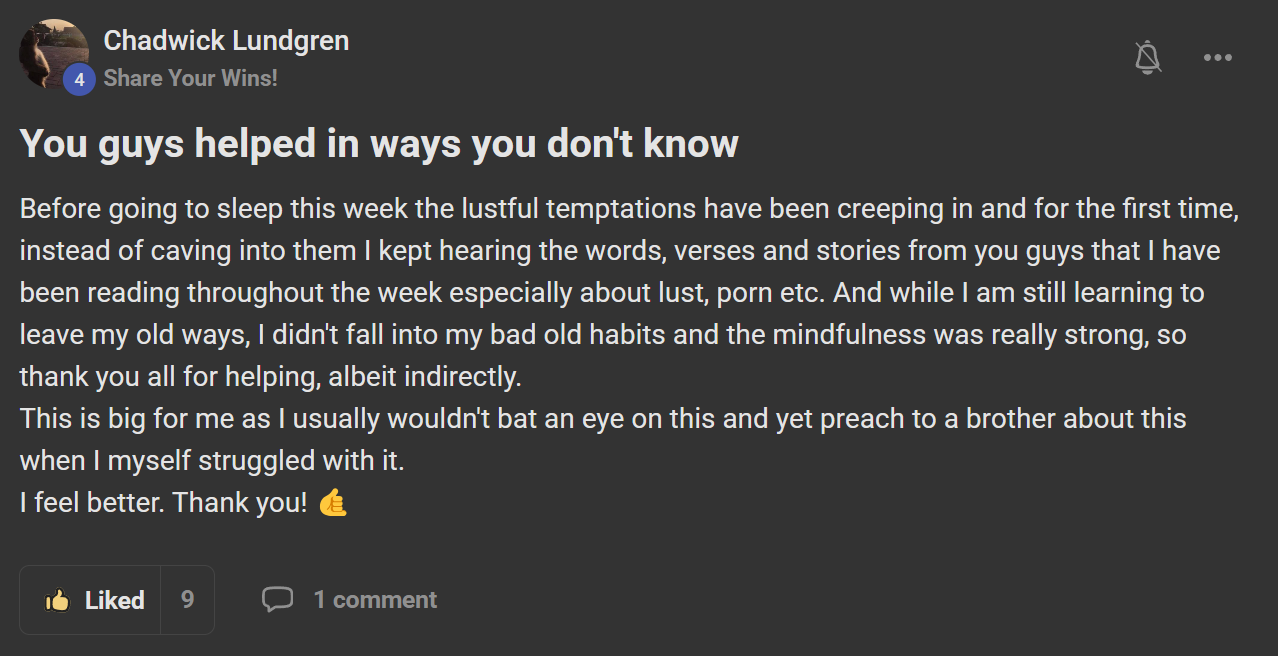Image resolution: width=1278 pixels, height=656 pixels.
Task: Go to the Share Your Wins! category
Action: (190, 78)
